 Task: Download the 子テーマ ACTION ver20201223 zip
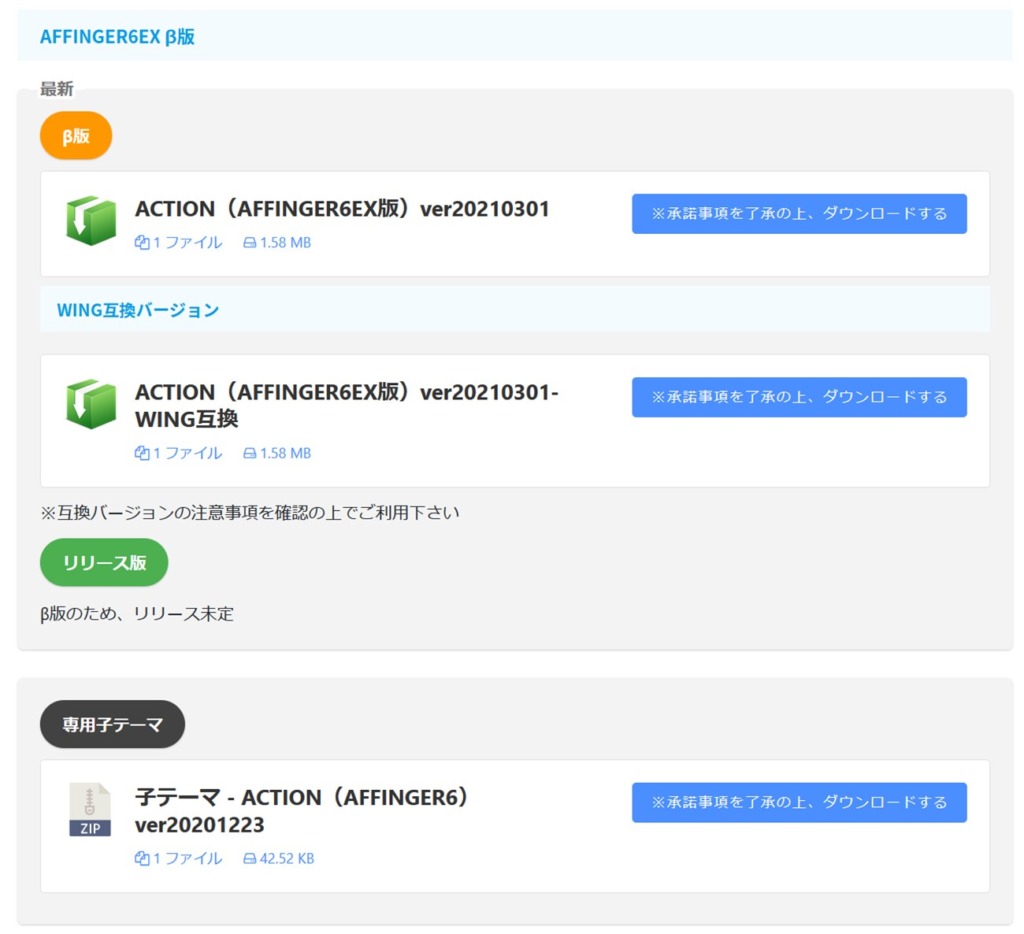799,803
